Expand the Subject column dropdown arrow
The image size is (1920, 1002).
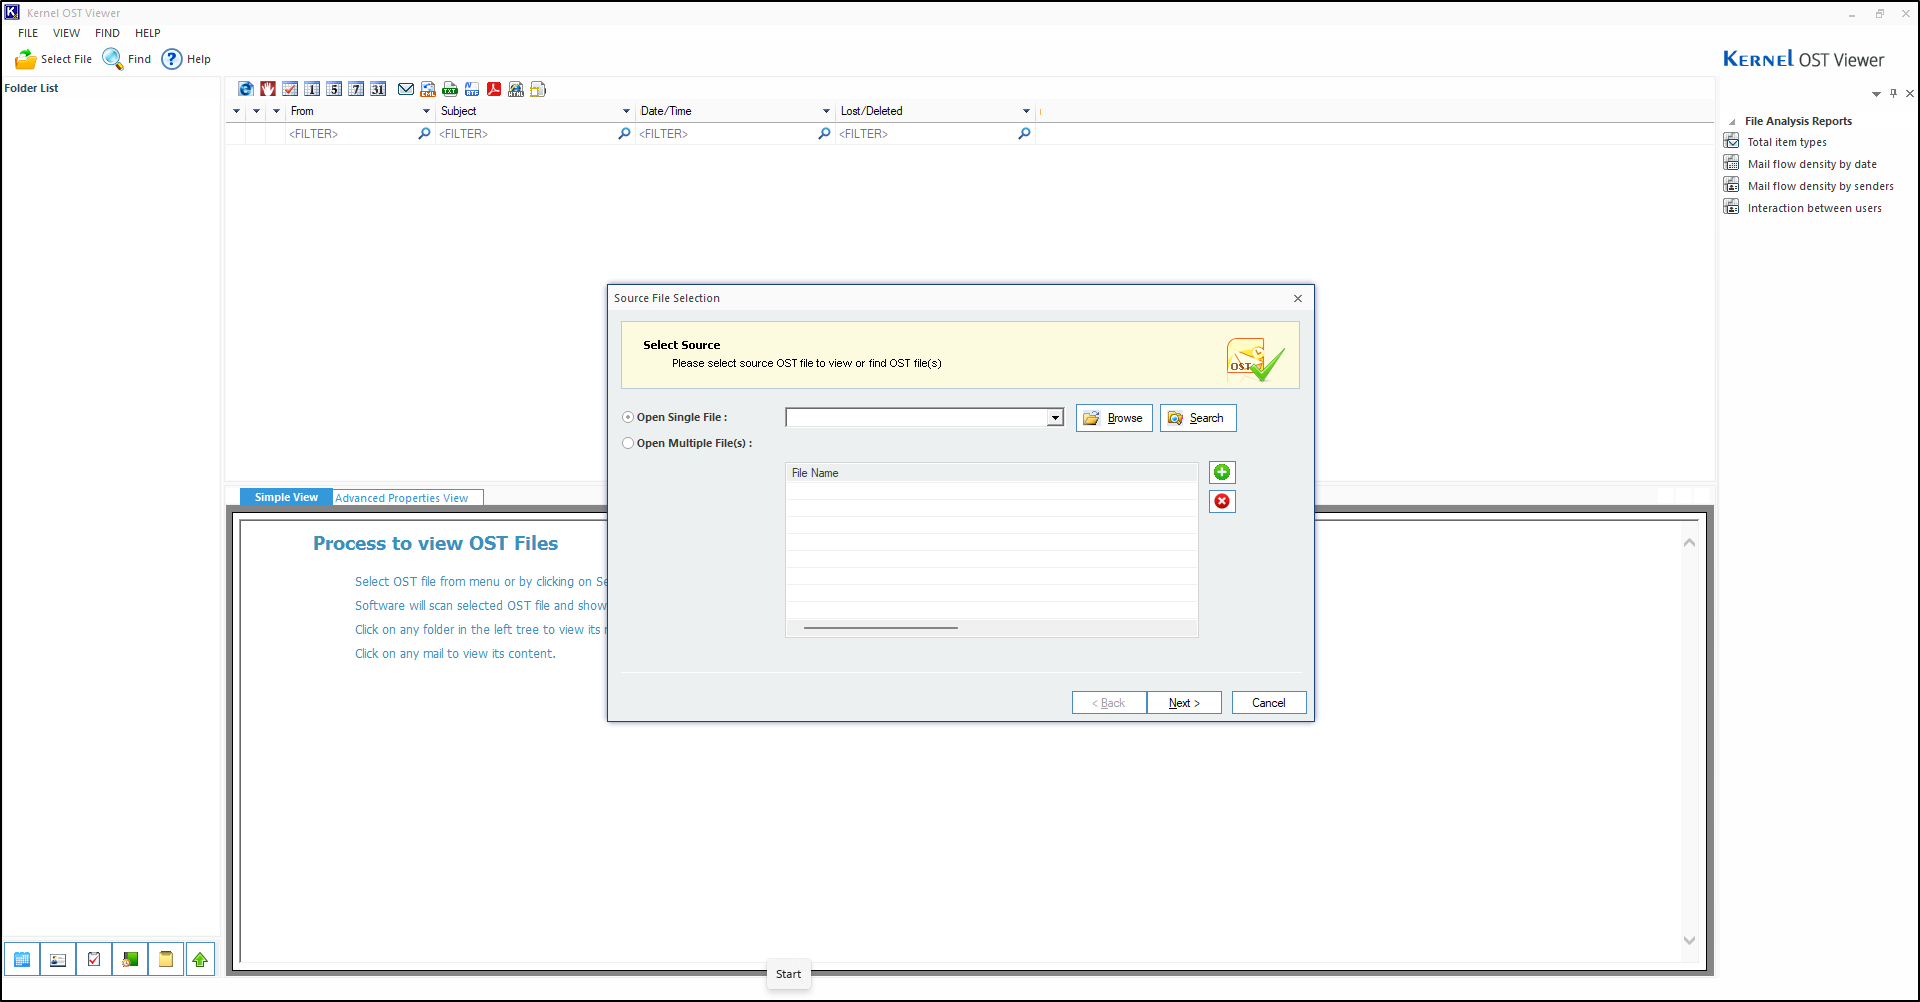click(x=626, y=111)
